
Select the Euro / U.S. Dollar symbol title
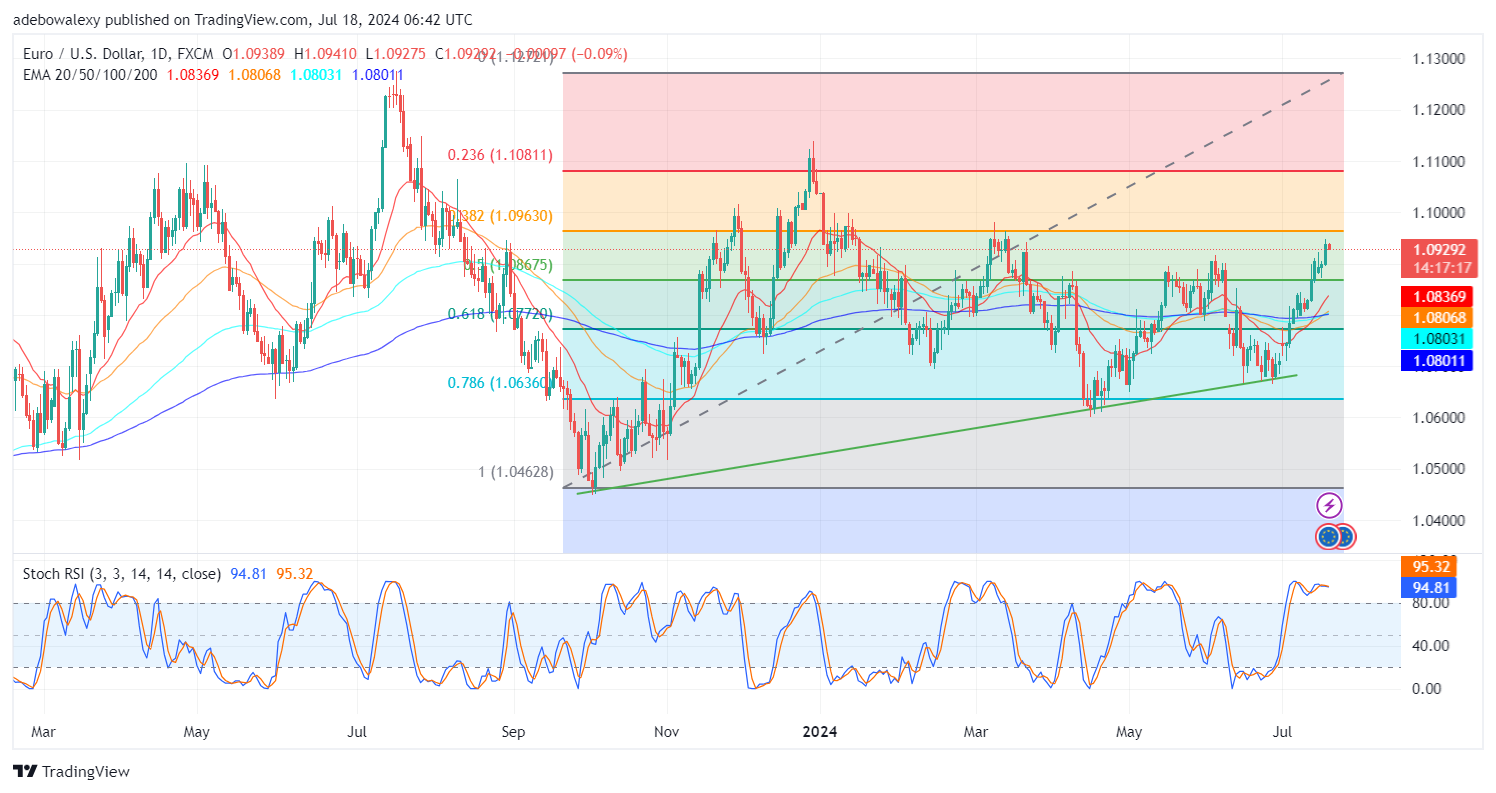[83, 54]
